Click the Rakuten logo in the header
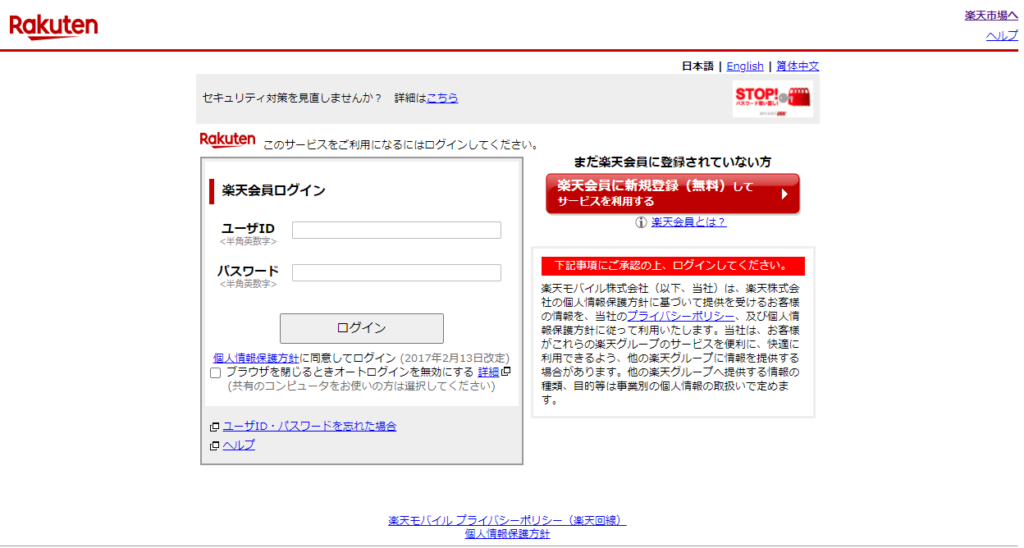 click(54, 27)
